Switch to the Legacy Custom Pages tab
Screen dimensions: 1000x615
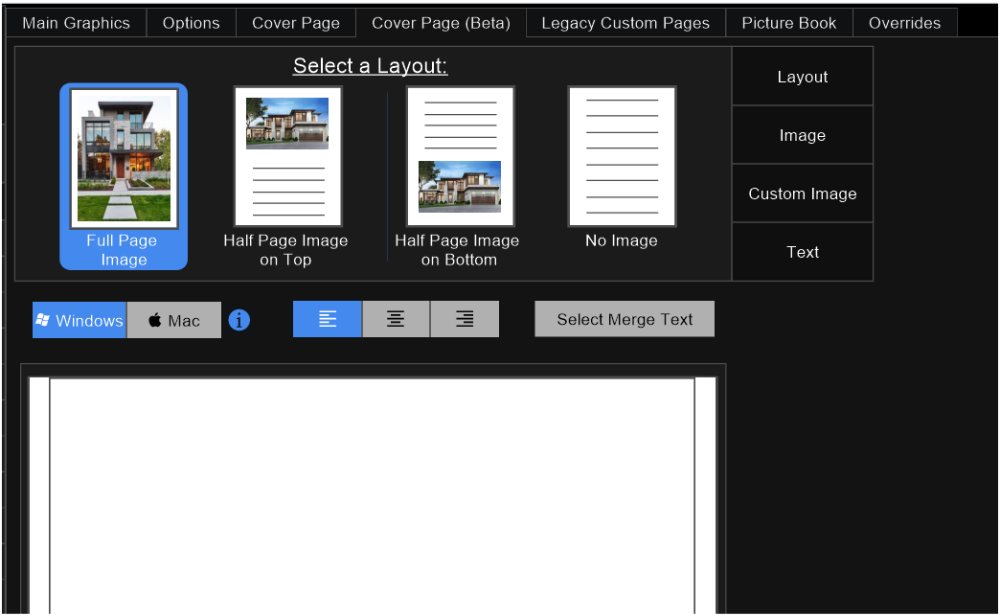click(625, 22)
